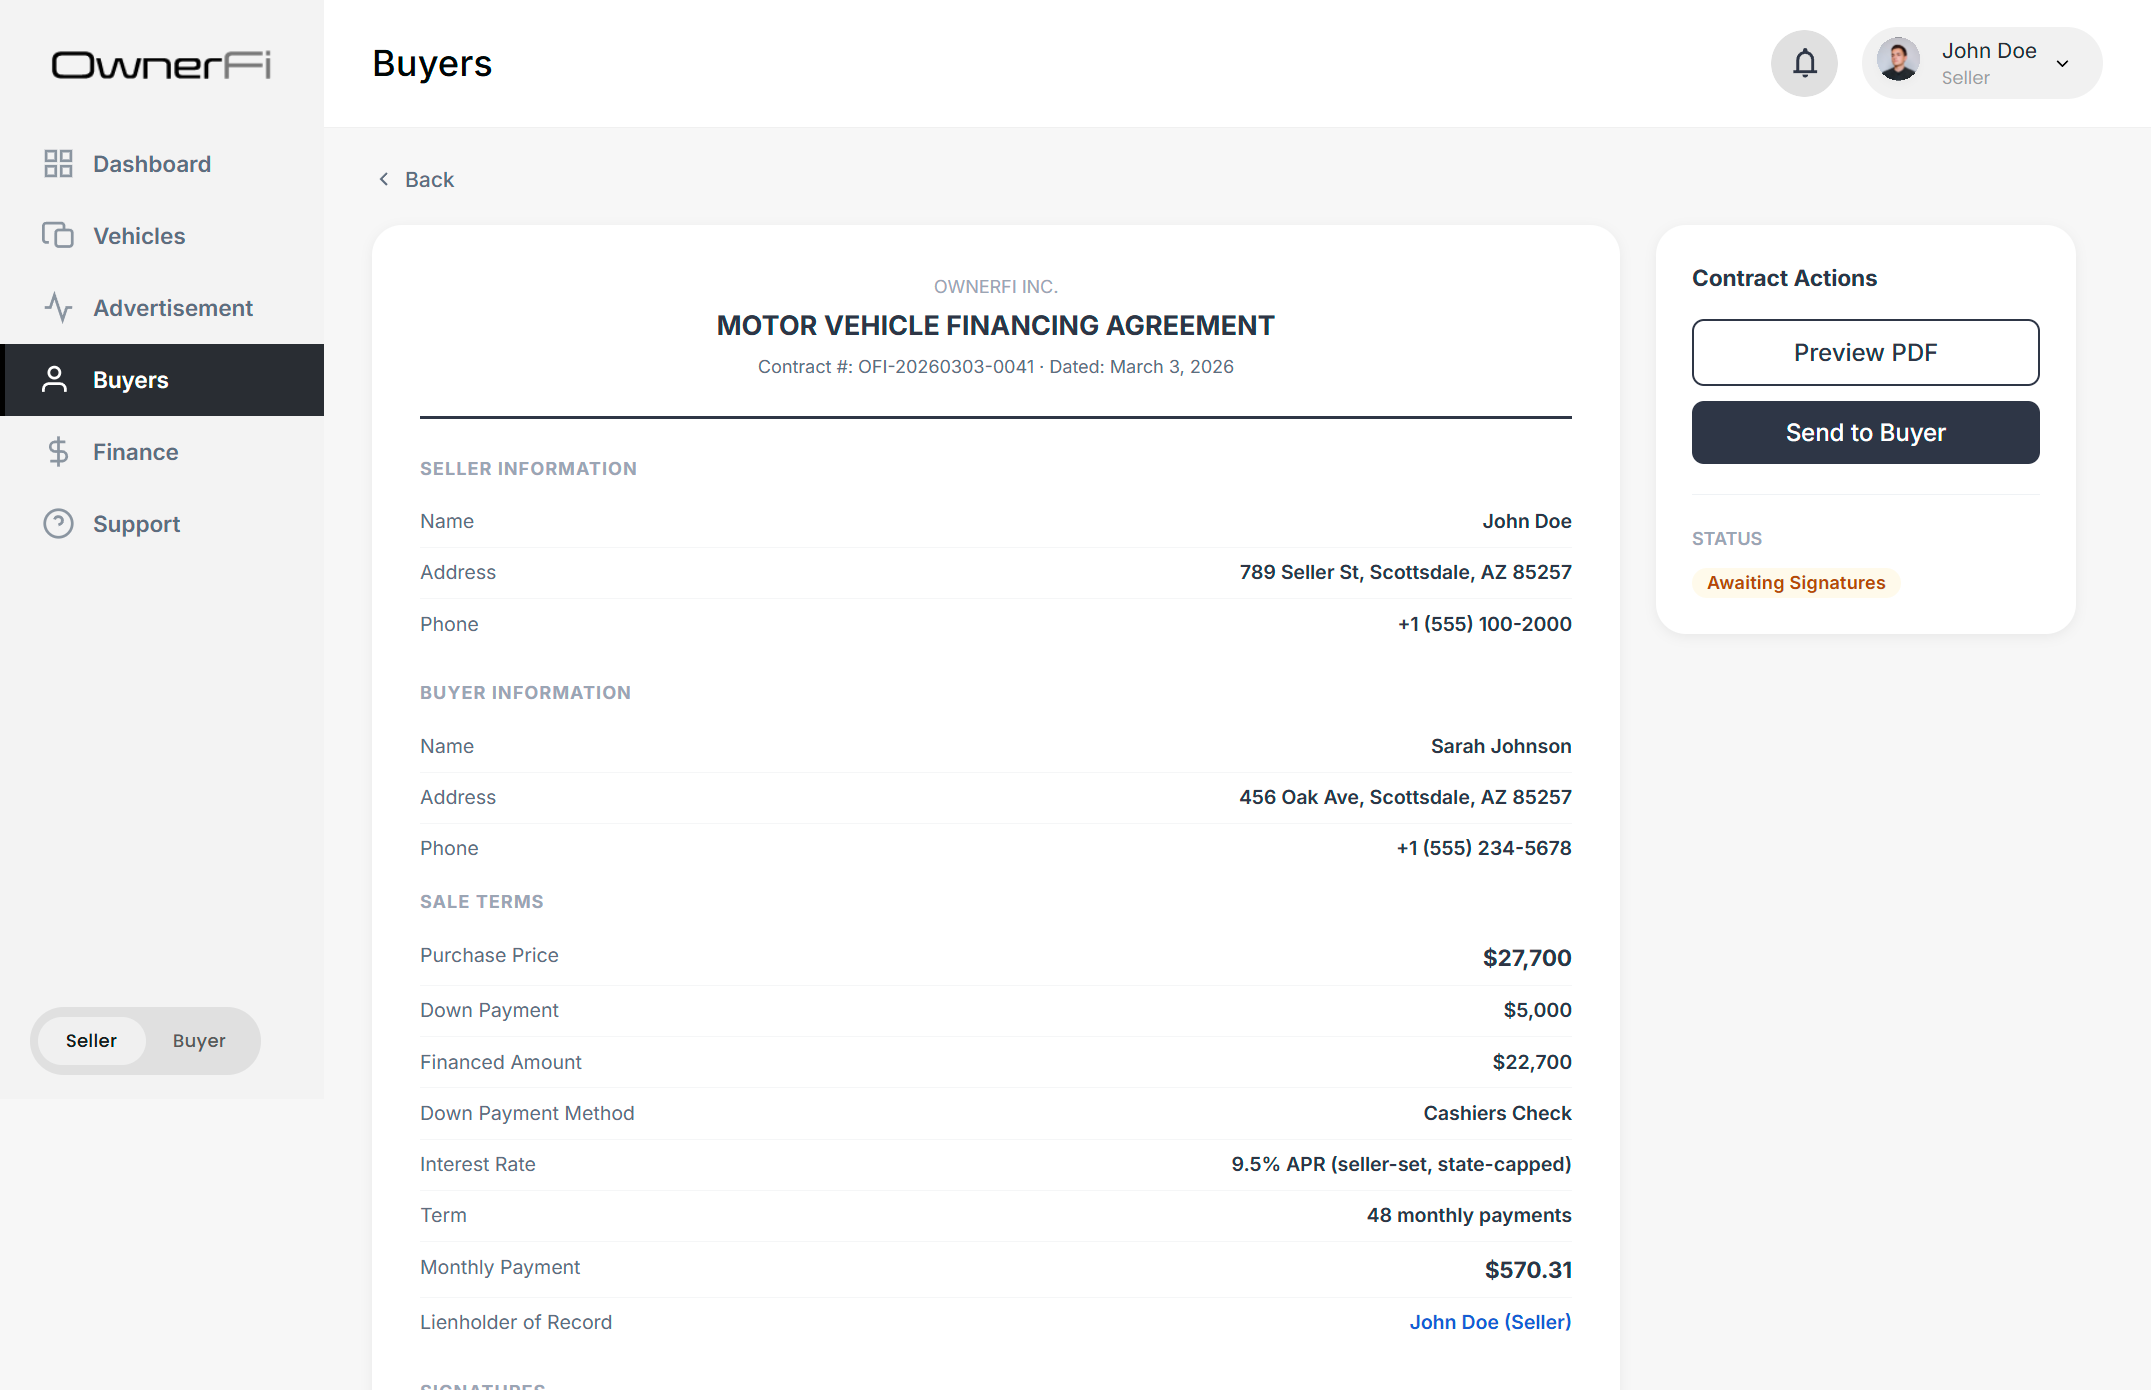Image resolution: width=2151 pixels, height=1390 pixels.
Task: Click buyer name Sarah Johnson
Action: point(1500,746)
